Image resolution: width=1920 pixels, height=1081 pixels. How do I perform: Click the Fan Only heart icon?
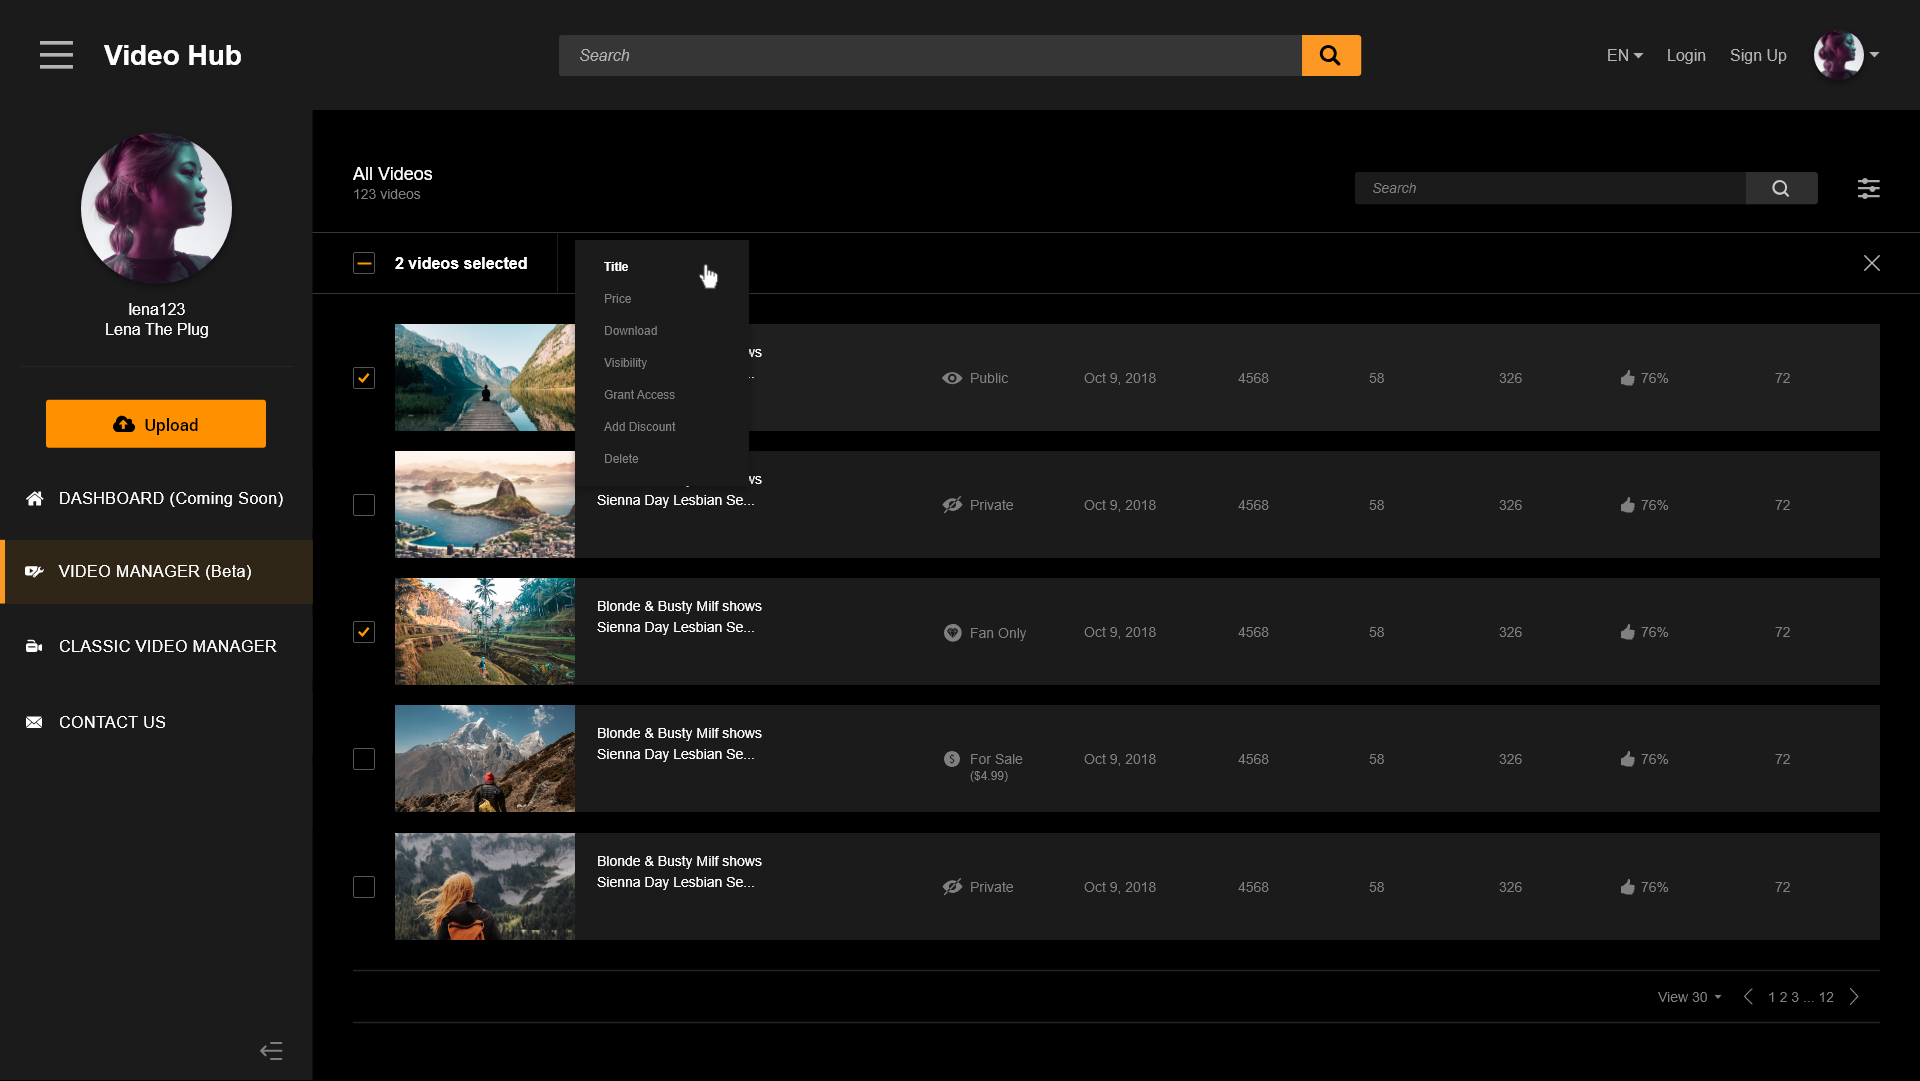click(x=952, y=633)
